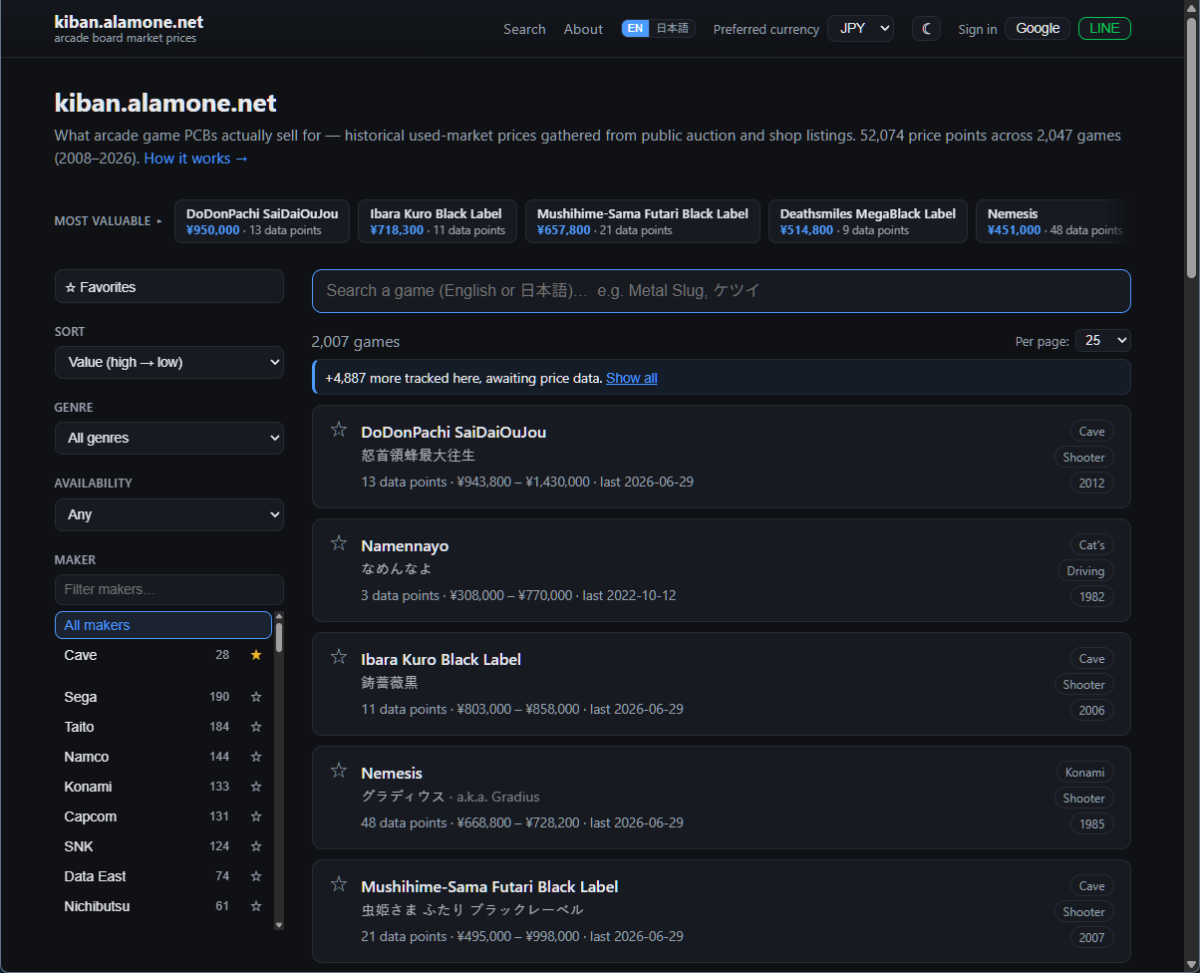Image resolution: width=1200 pixels, height=973 pixels.
Task: Switch language to EN
Action: tap(635, 29)
